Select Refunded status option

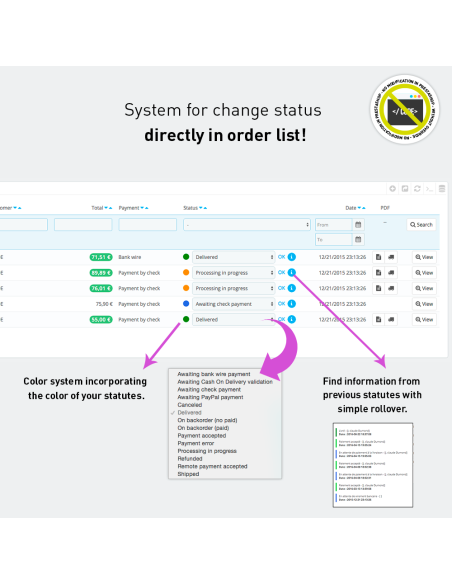point(190,458)
